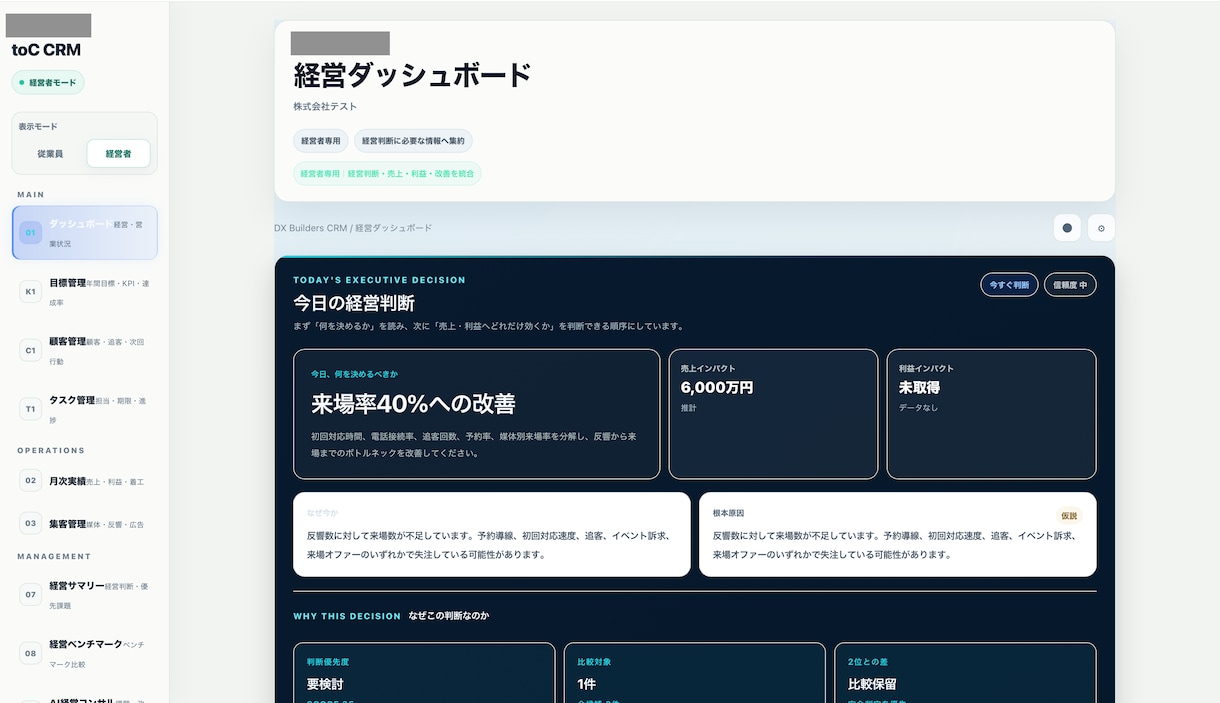Screen dimensions: 1220x703
Task: Open the 根本原因 white card
Action: click(x=897, y=534)
